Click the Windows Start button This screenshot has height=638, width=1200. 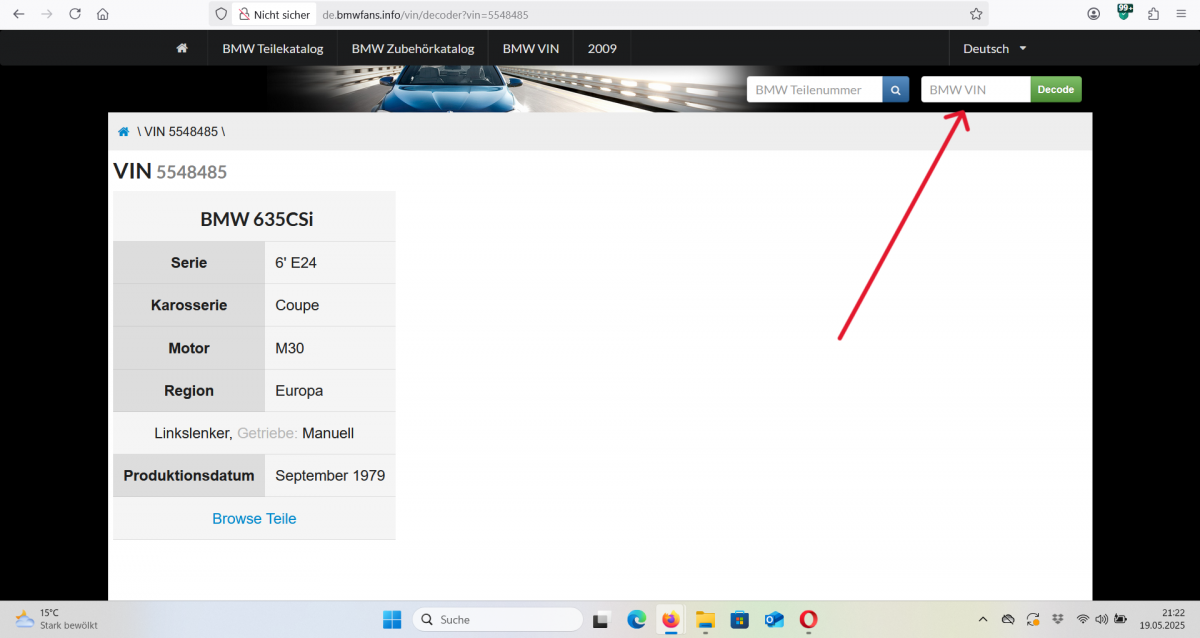(392, 620)
